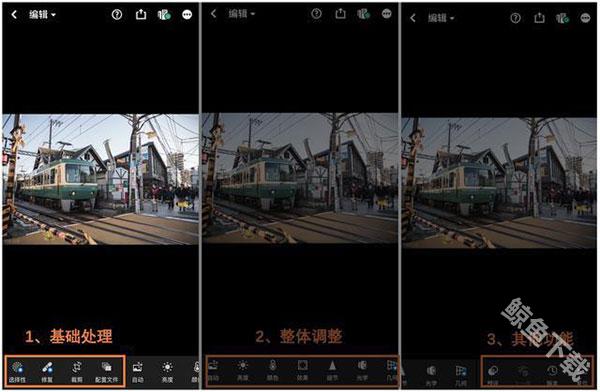The width and height of the screenshot is (600, 392).
Task: Tap the cloud sync icon on the middle screen
Action: click(364, 14)
